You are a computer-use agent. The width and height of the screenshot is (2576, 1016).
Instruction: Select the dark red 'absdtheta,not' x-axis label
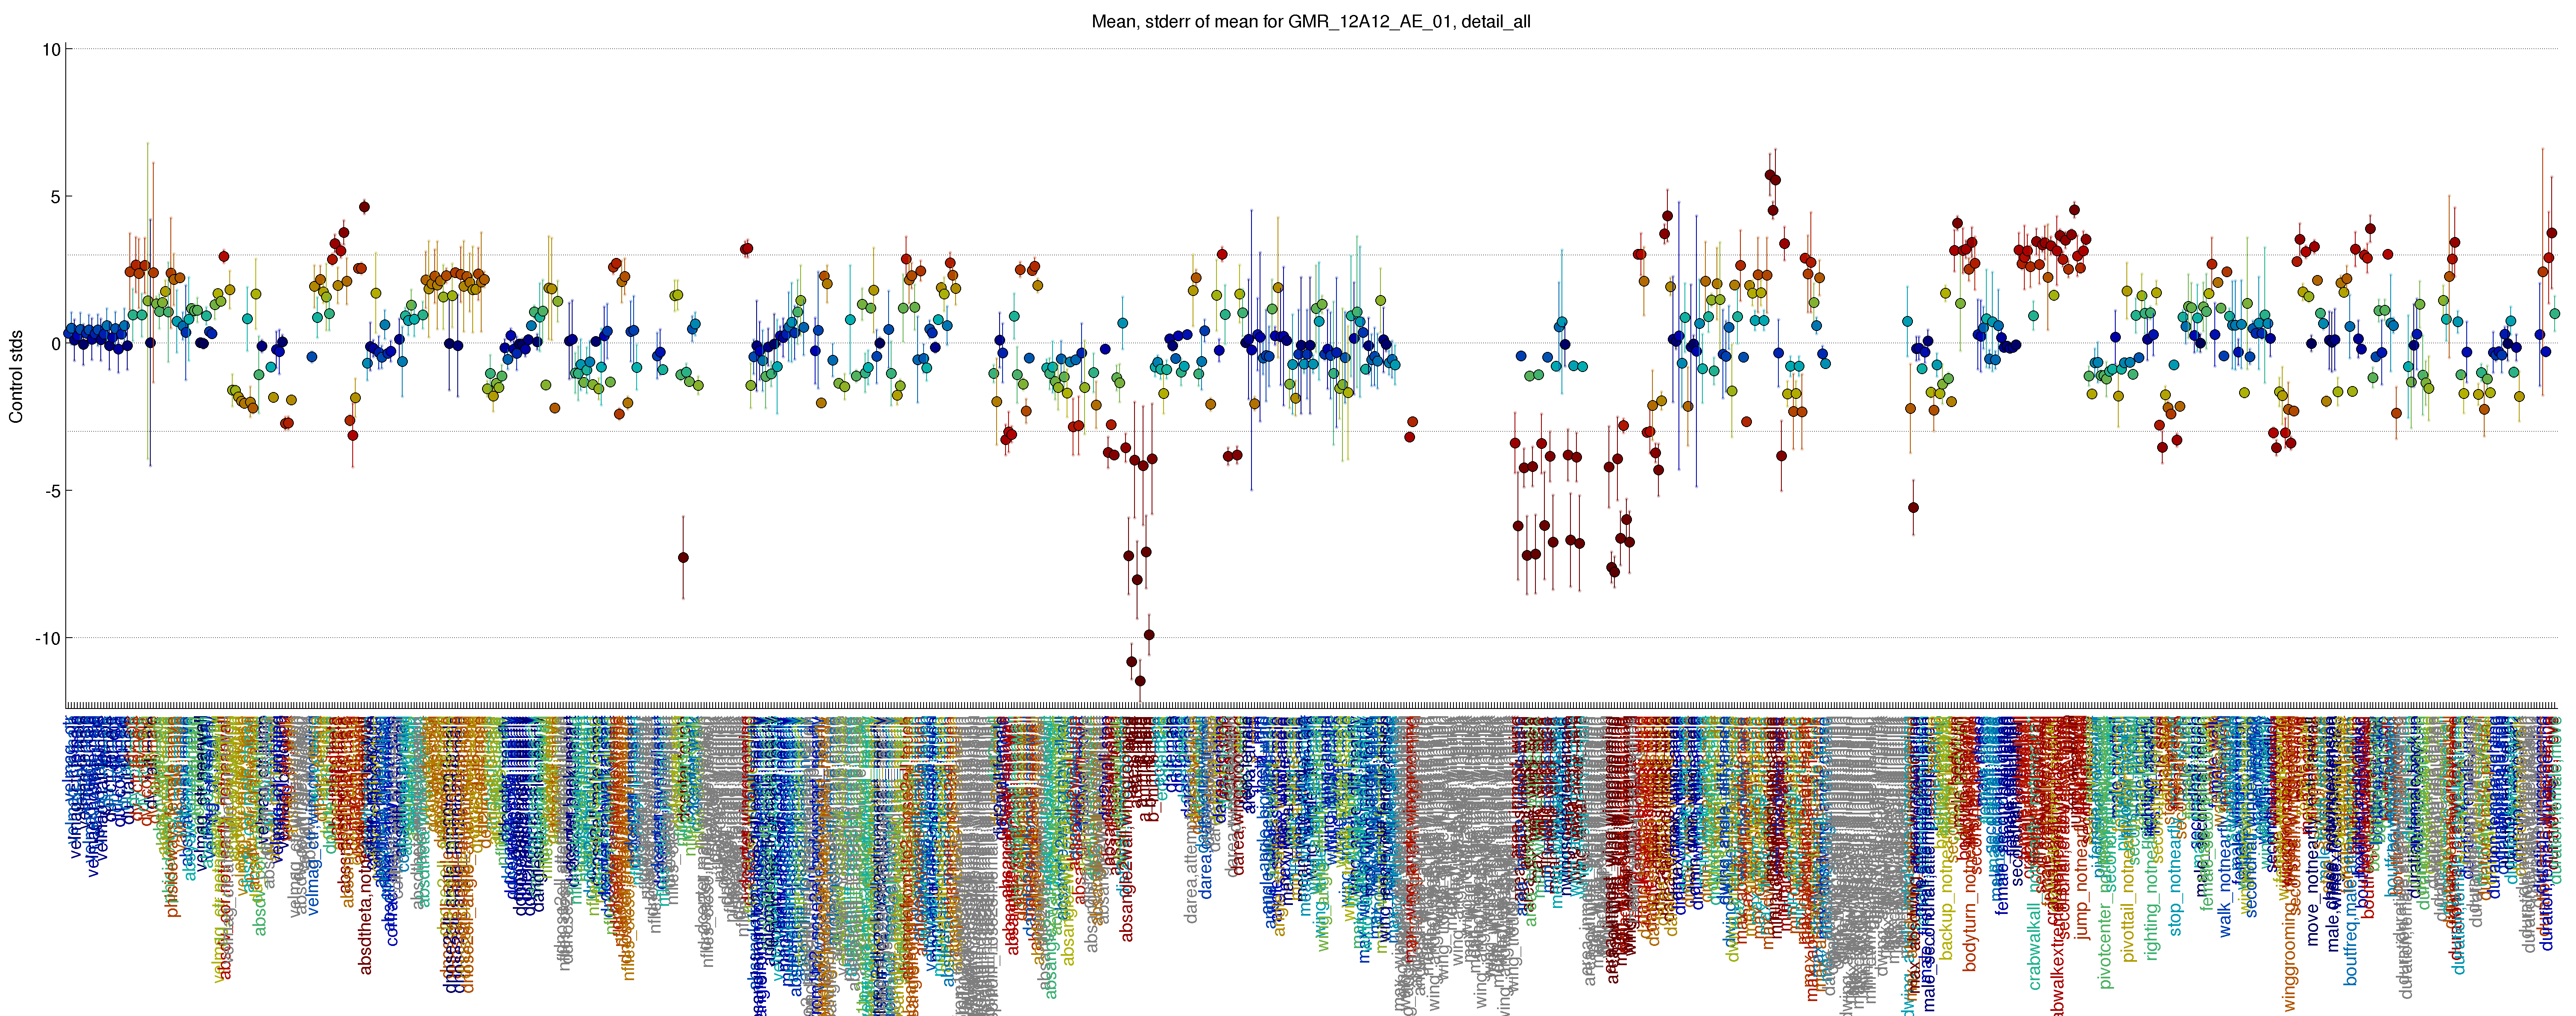pos(365,922)
